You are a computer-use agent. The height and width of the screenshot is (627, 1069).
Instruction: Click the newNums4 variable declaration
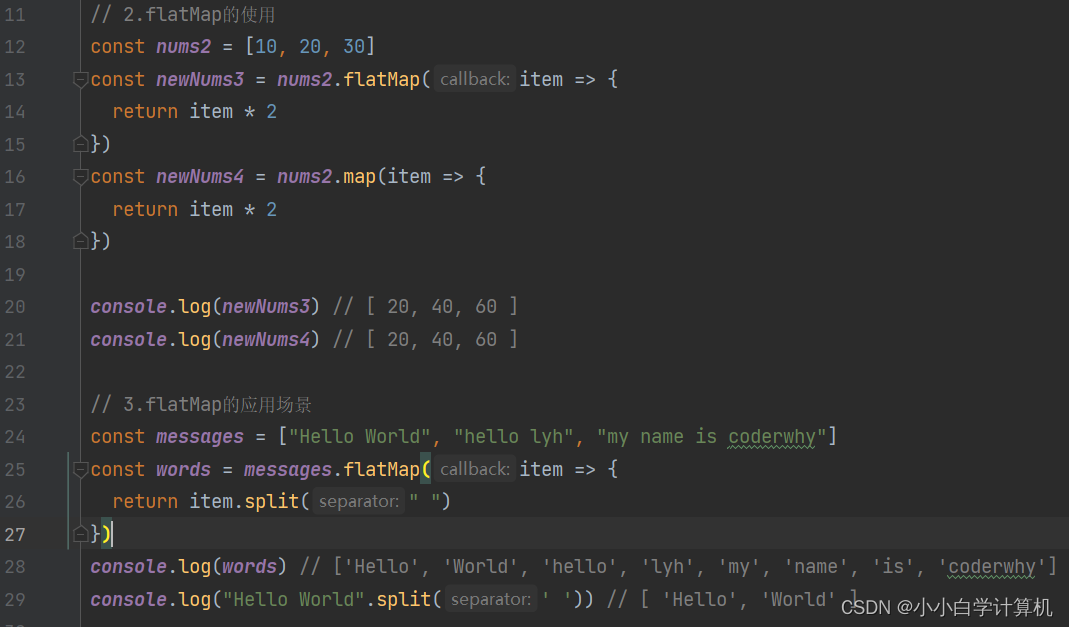(x=200, y=177)
